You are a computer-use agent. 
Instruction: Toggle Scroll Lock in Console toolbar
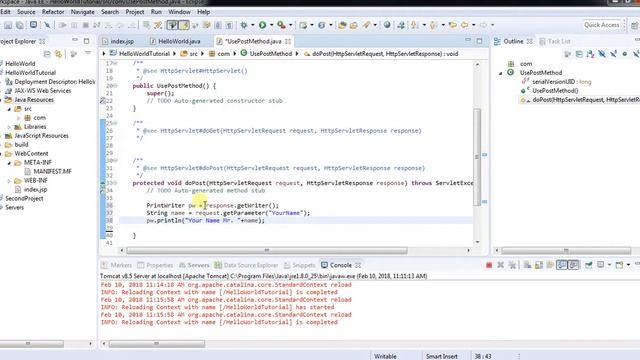point(539,265)
